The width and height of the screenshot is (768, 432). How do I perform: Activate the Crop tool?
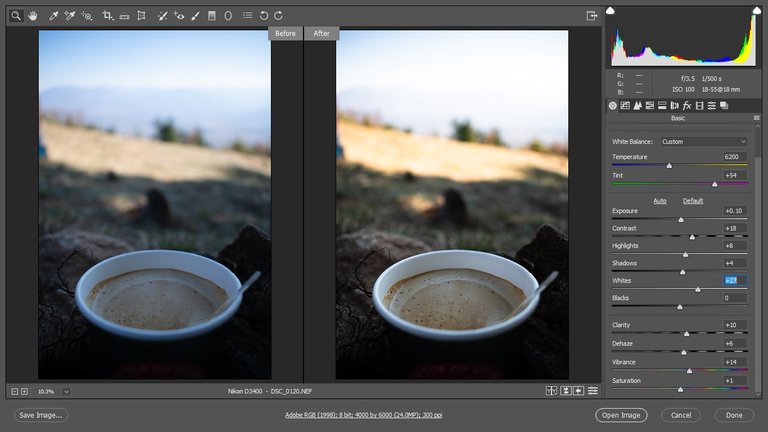click(x=107, y=16)
